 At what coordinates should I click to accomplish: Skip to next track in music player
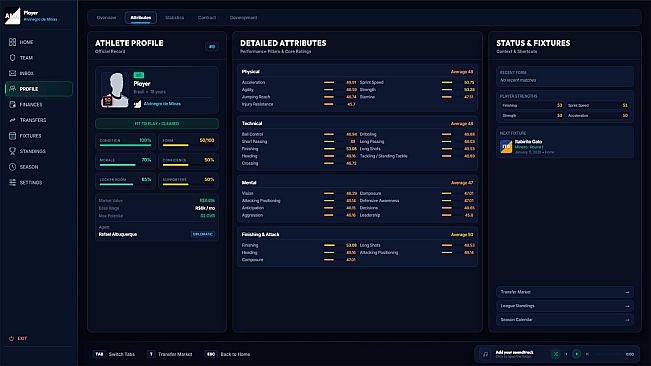[587, 354]
